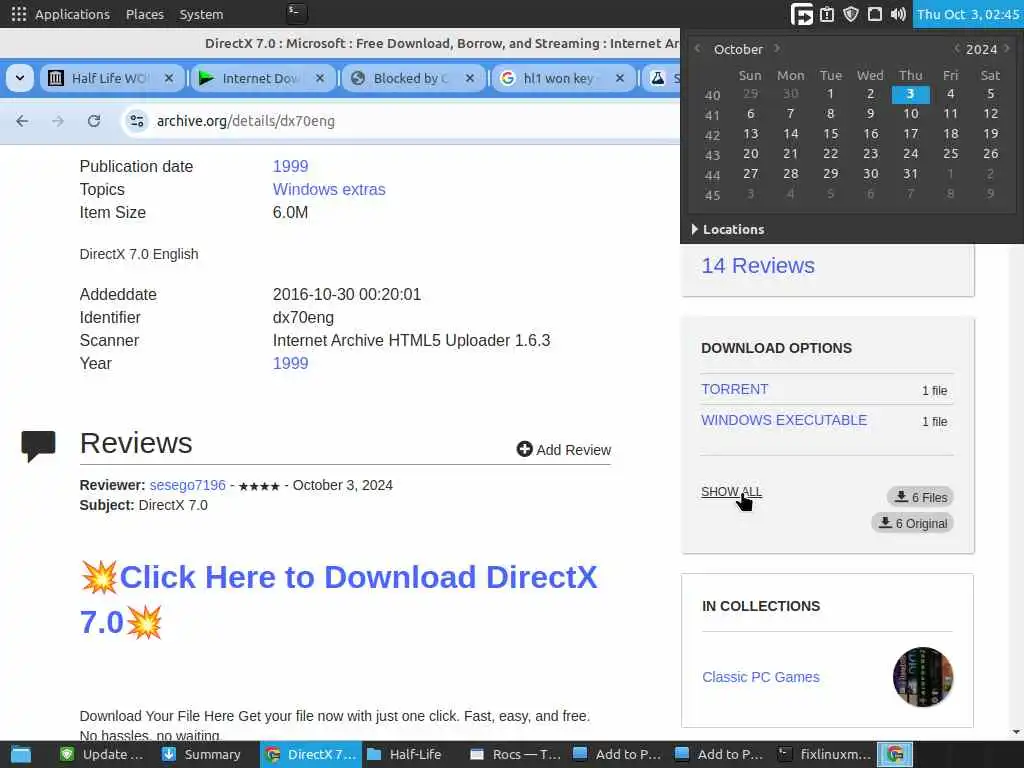1024x768 pixels.
Task: Select October 3 in the calendar
Action: pos(910,94)
